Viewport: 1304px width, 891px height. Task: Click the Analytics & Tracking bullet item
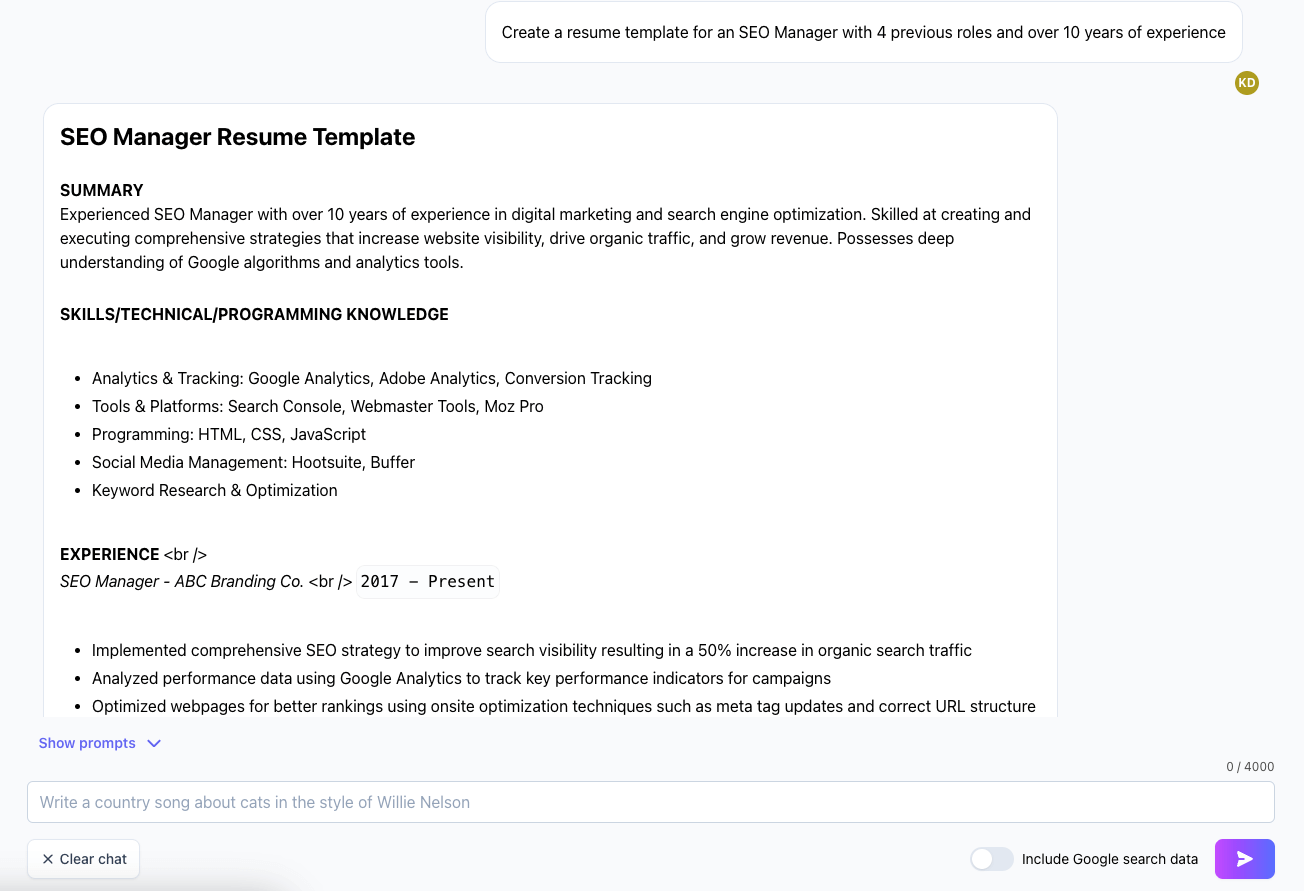(371, 378)
